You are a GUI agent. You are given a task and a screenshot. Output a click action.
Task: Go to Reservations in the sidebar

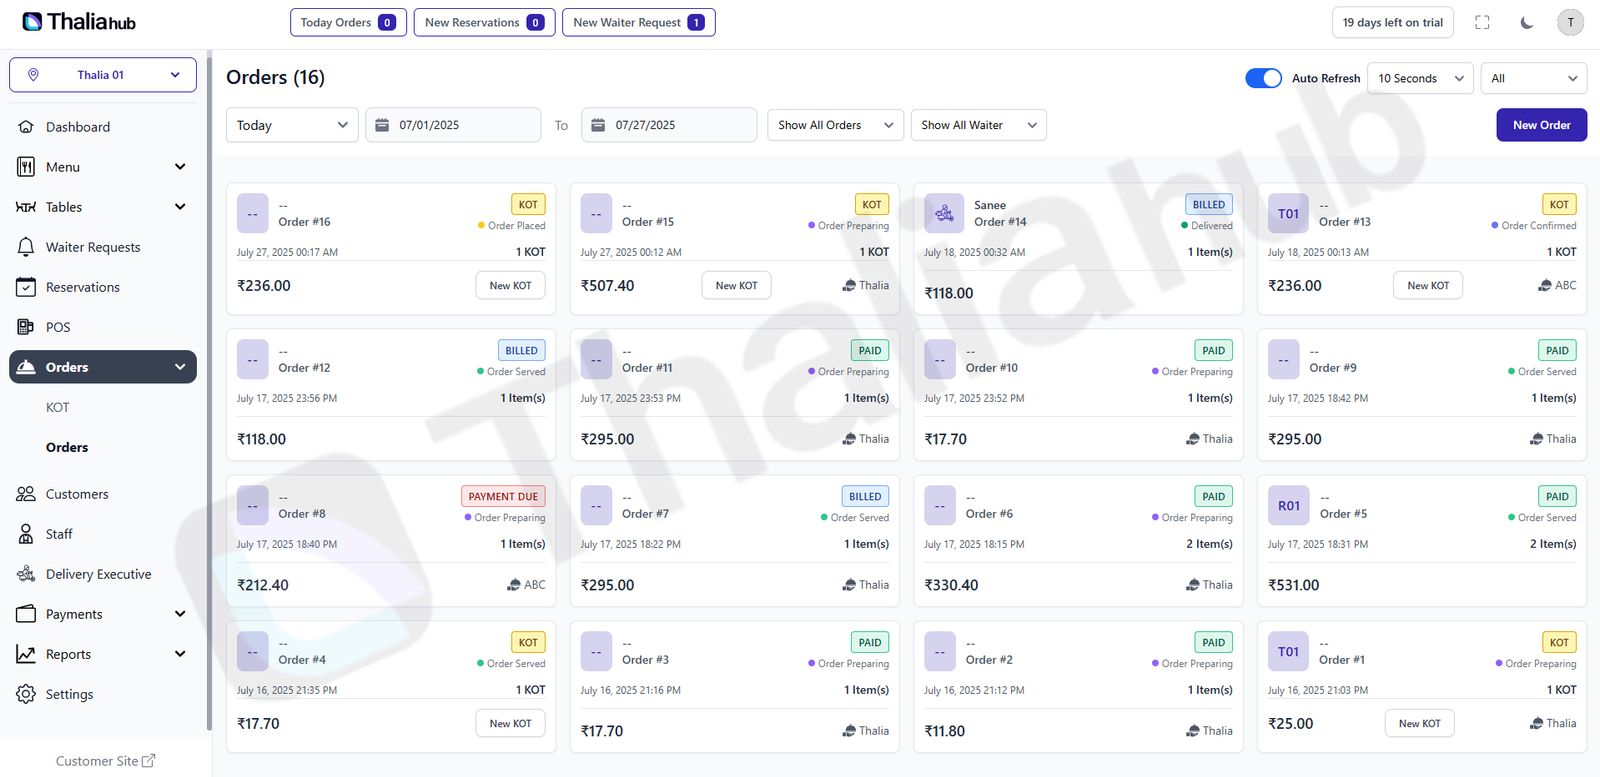click(x=82, y=287)
